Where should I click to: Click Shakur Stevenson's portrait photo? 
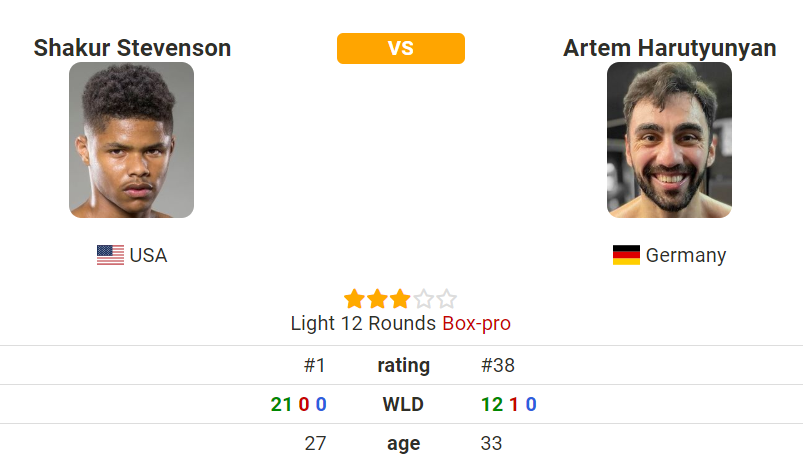pos(132,140)
